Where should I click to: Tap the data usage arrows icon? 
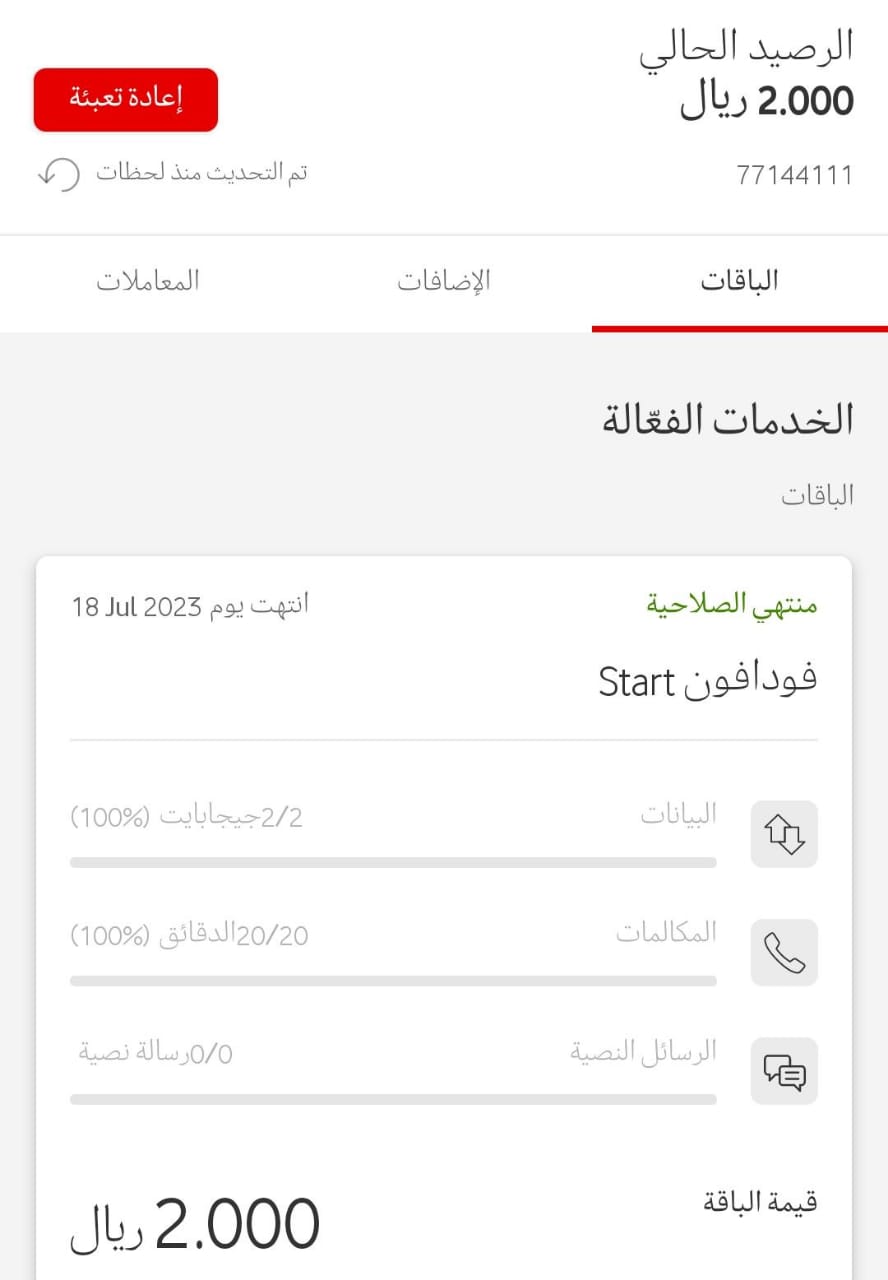(784, 834)
